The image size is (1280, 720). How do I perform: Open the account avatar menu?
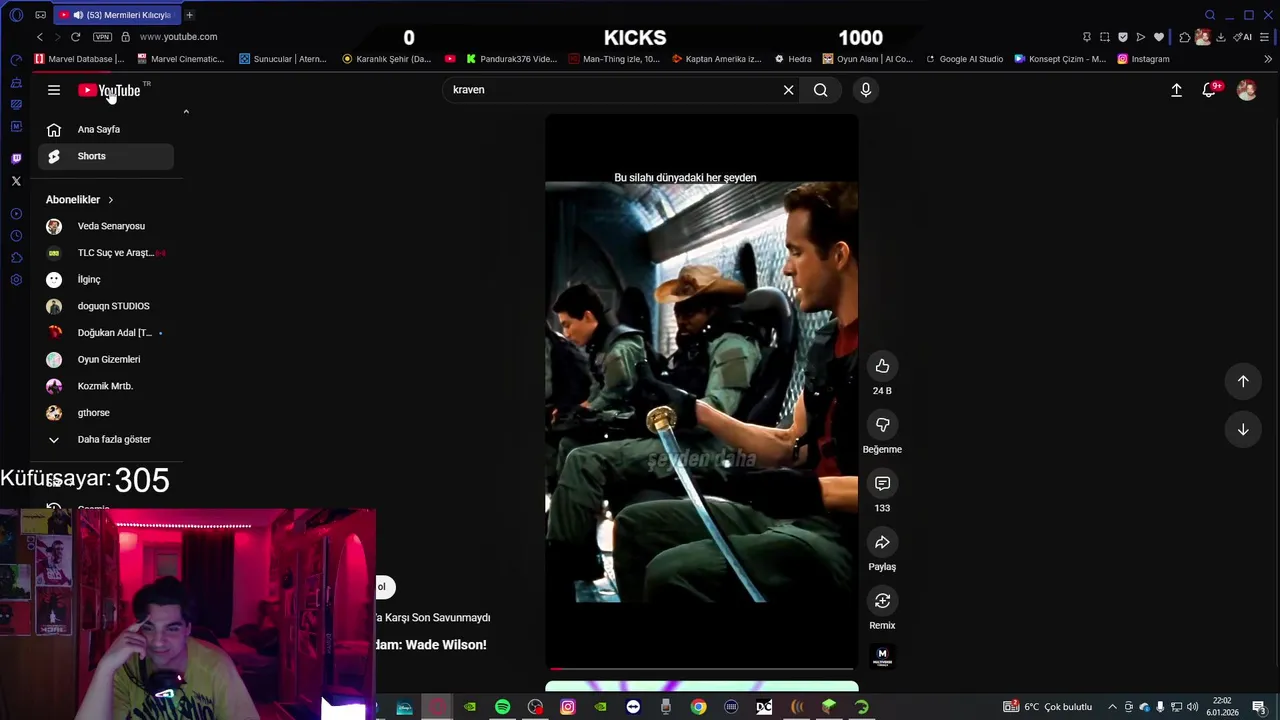[1246, 90]
